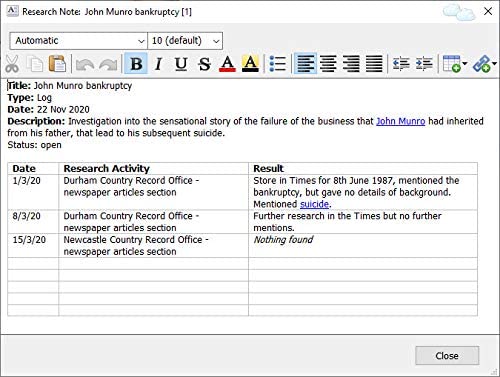Expand the insert table dropdown arrow
This screenshot has height=377, width=500.
(465, 63)
